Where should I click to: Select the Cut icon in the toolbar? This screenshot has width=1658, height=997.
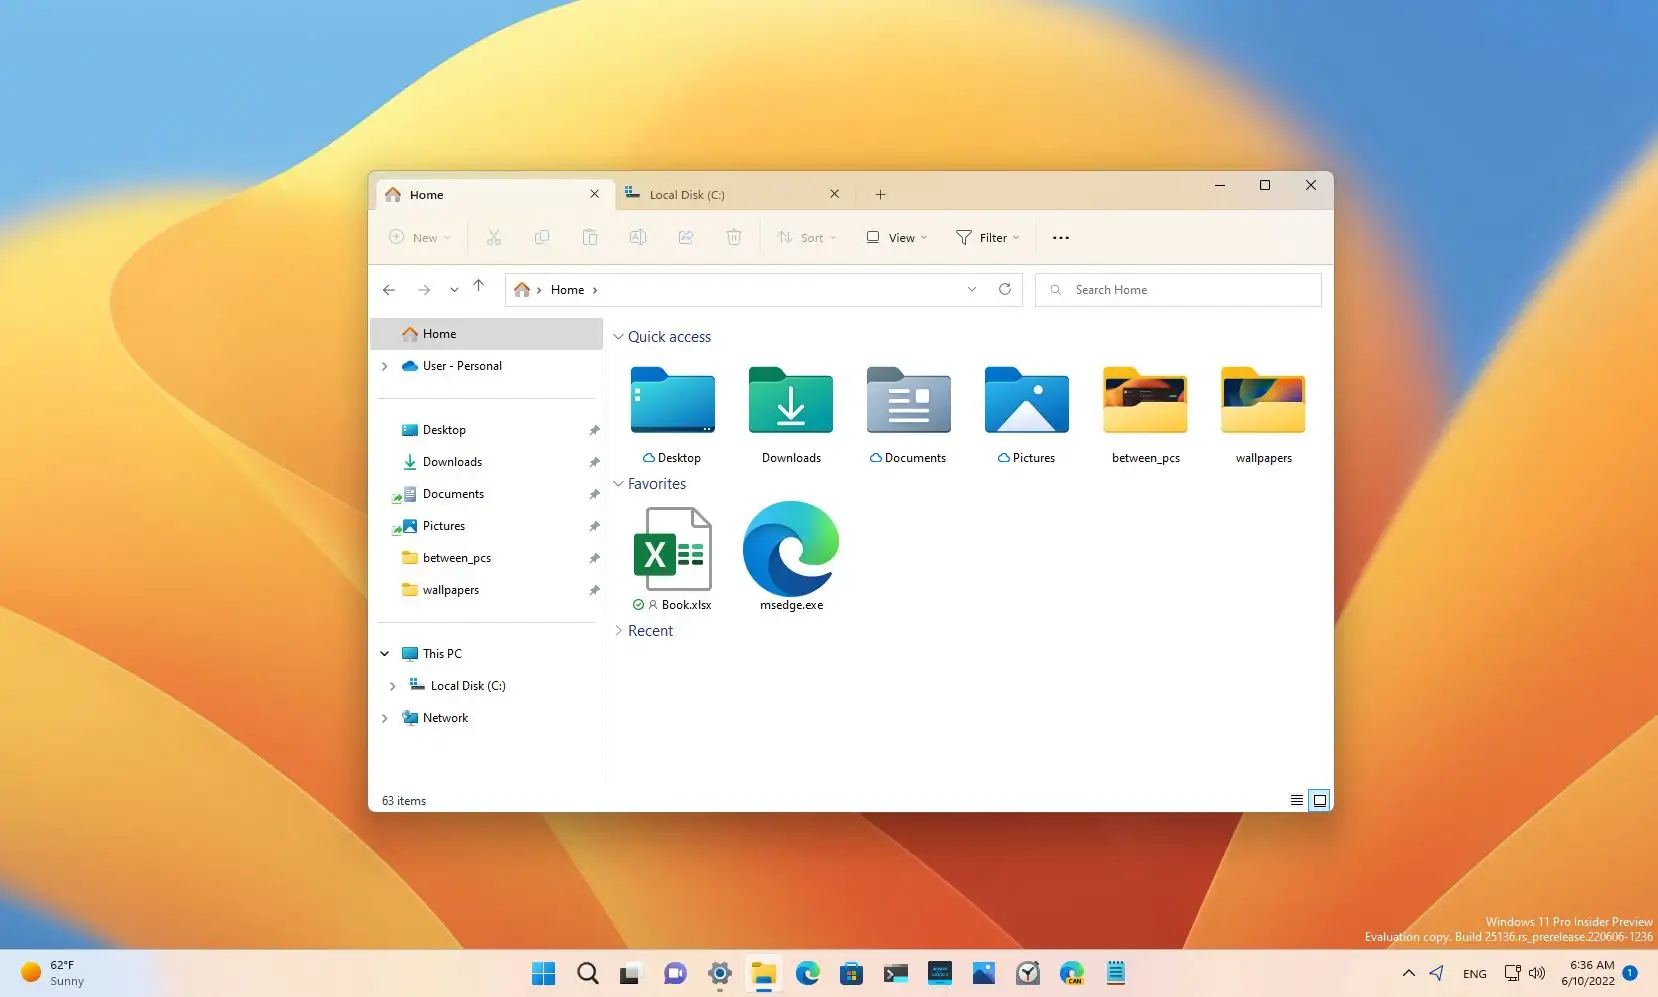pos(494,237)
